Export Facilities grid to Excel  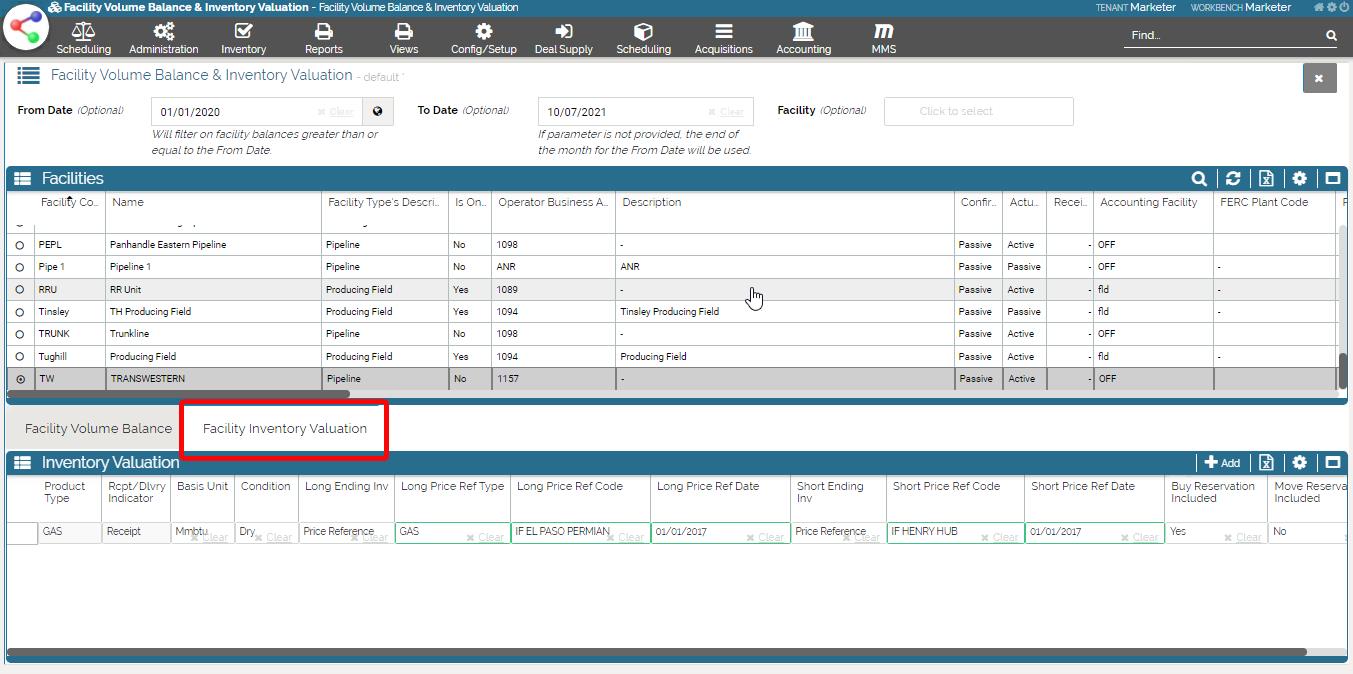(1266, 179)
